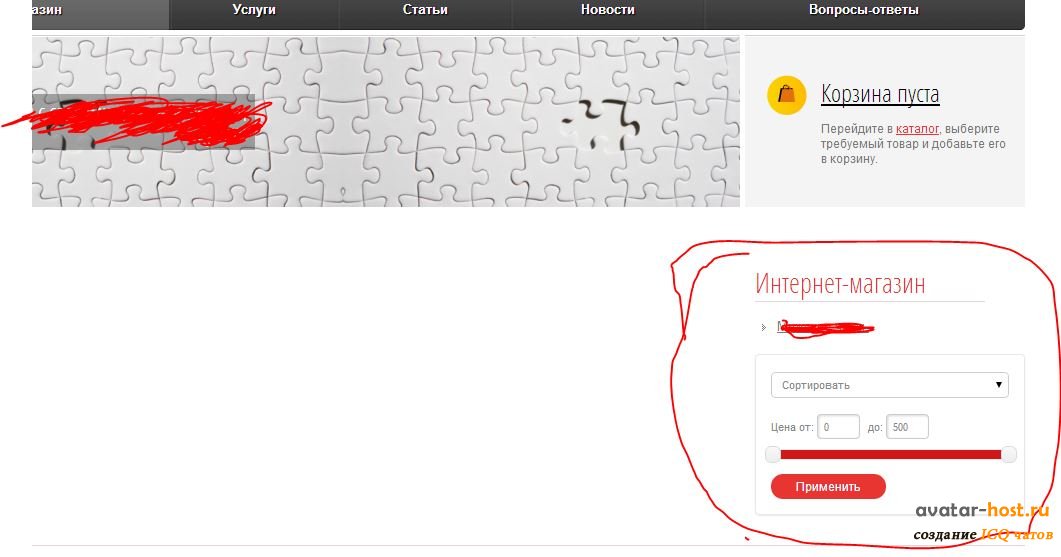Focus the Цена от input field
The image size is (1061, 557).
838,427
